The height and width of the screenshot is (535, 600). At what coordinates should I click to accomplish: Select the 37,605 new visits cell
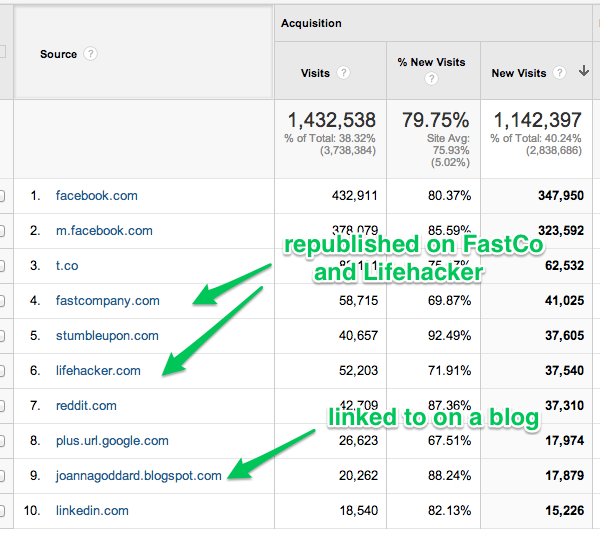pos(564,336)
